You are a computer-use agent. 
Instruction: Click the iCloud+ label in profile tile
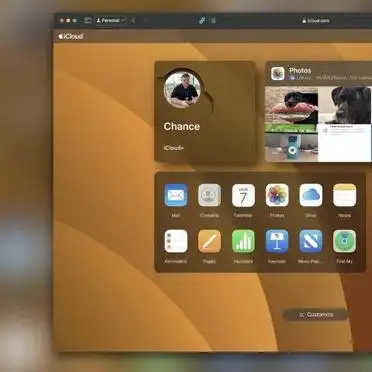(x=173, y=148)
